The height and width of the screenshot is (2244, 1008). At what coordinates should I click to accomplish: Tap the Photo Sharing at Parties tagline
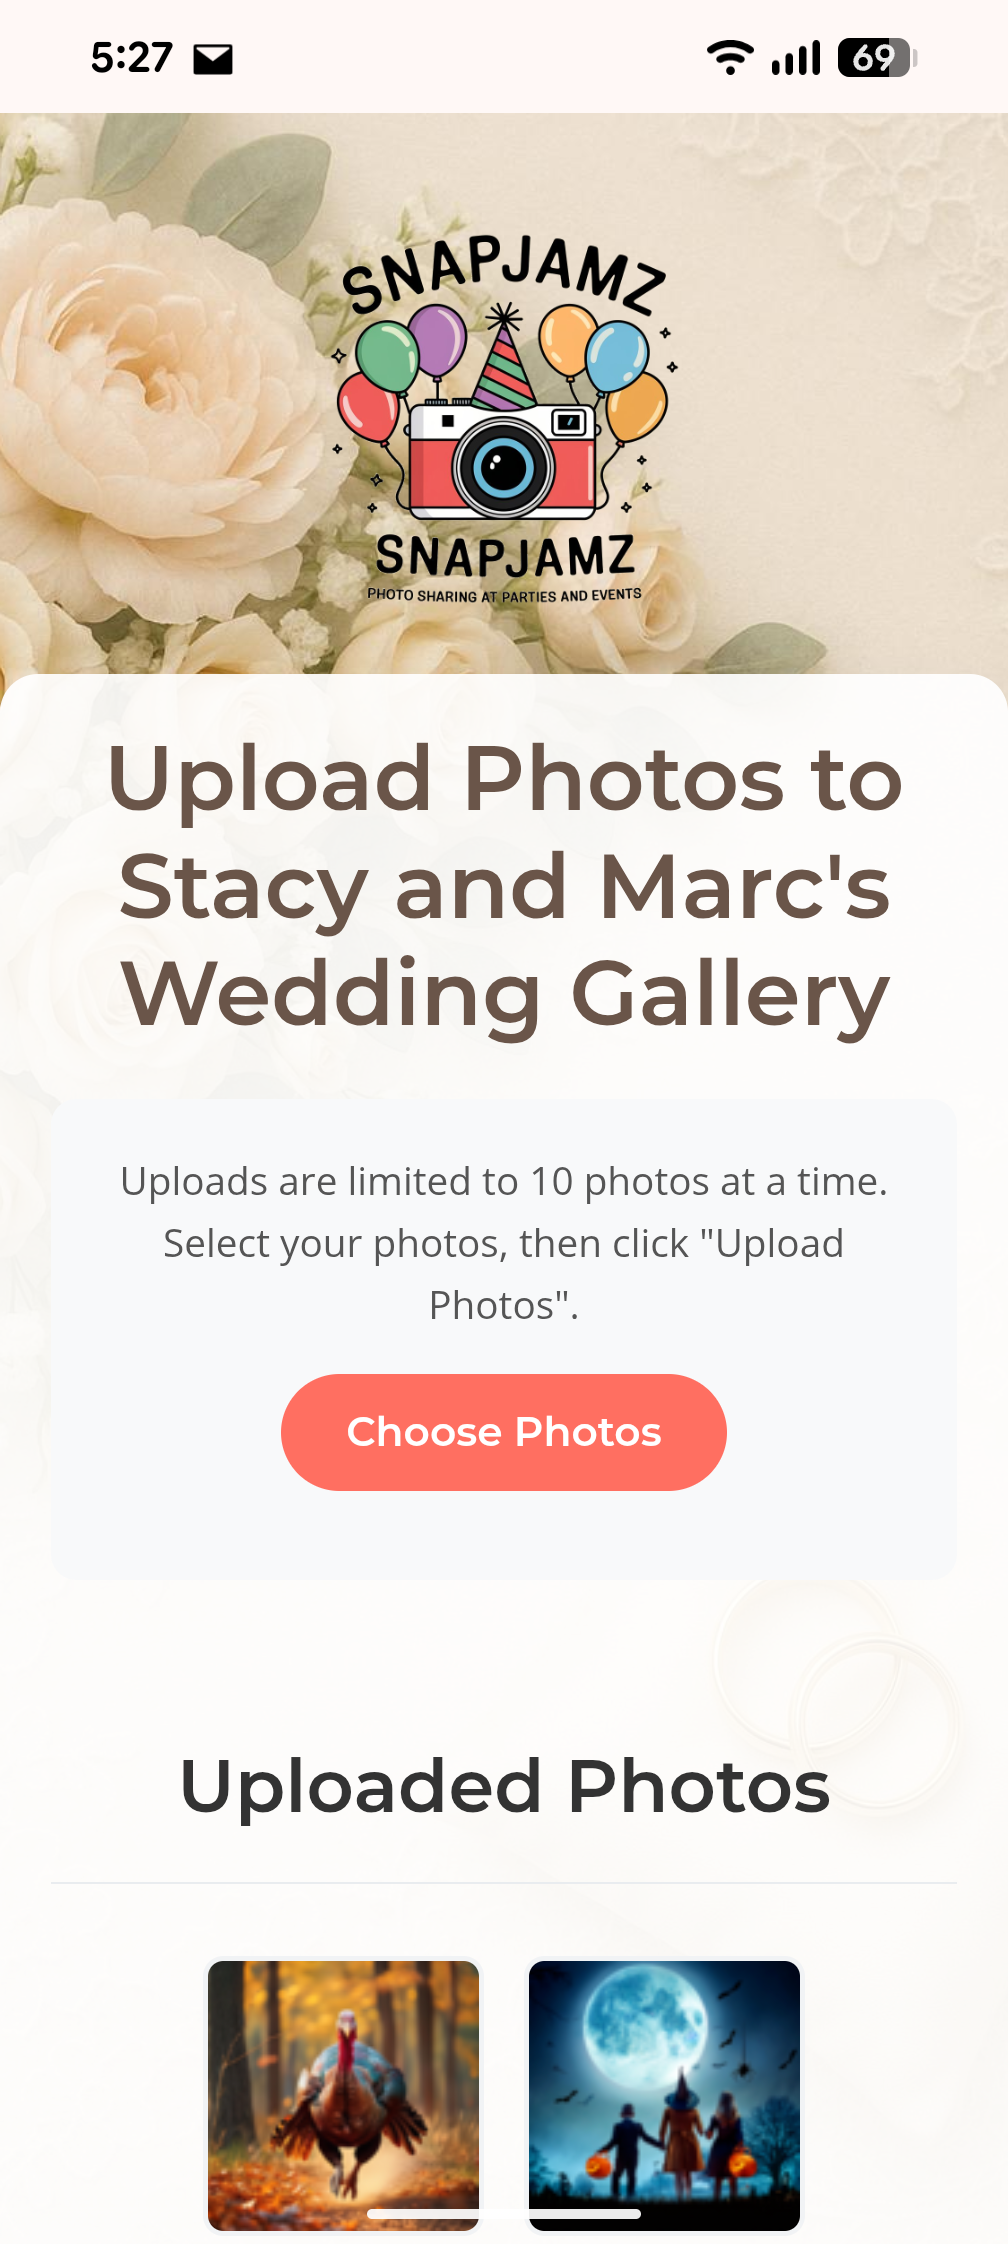tap(504, 595)
